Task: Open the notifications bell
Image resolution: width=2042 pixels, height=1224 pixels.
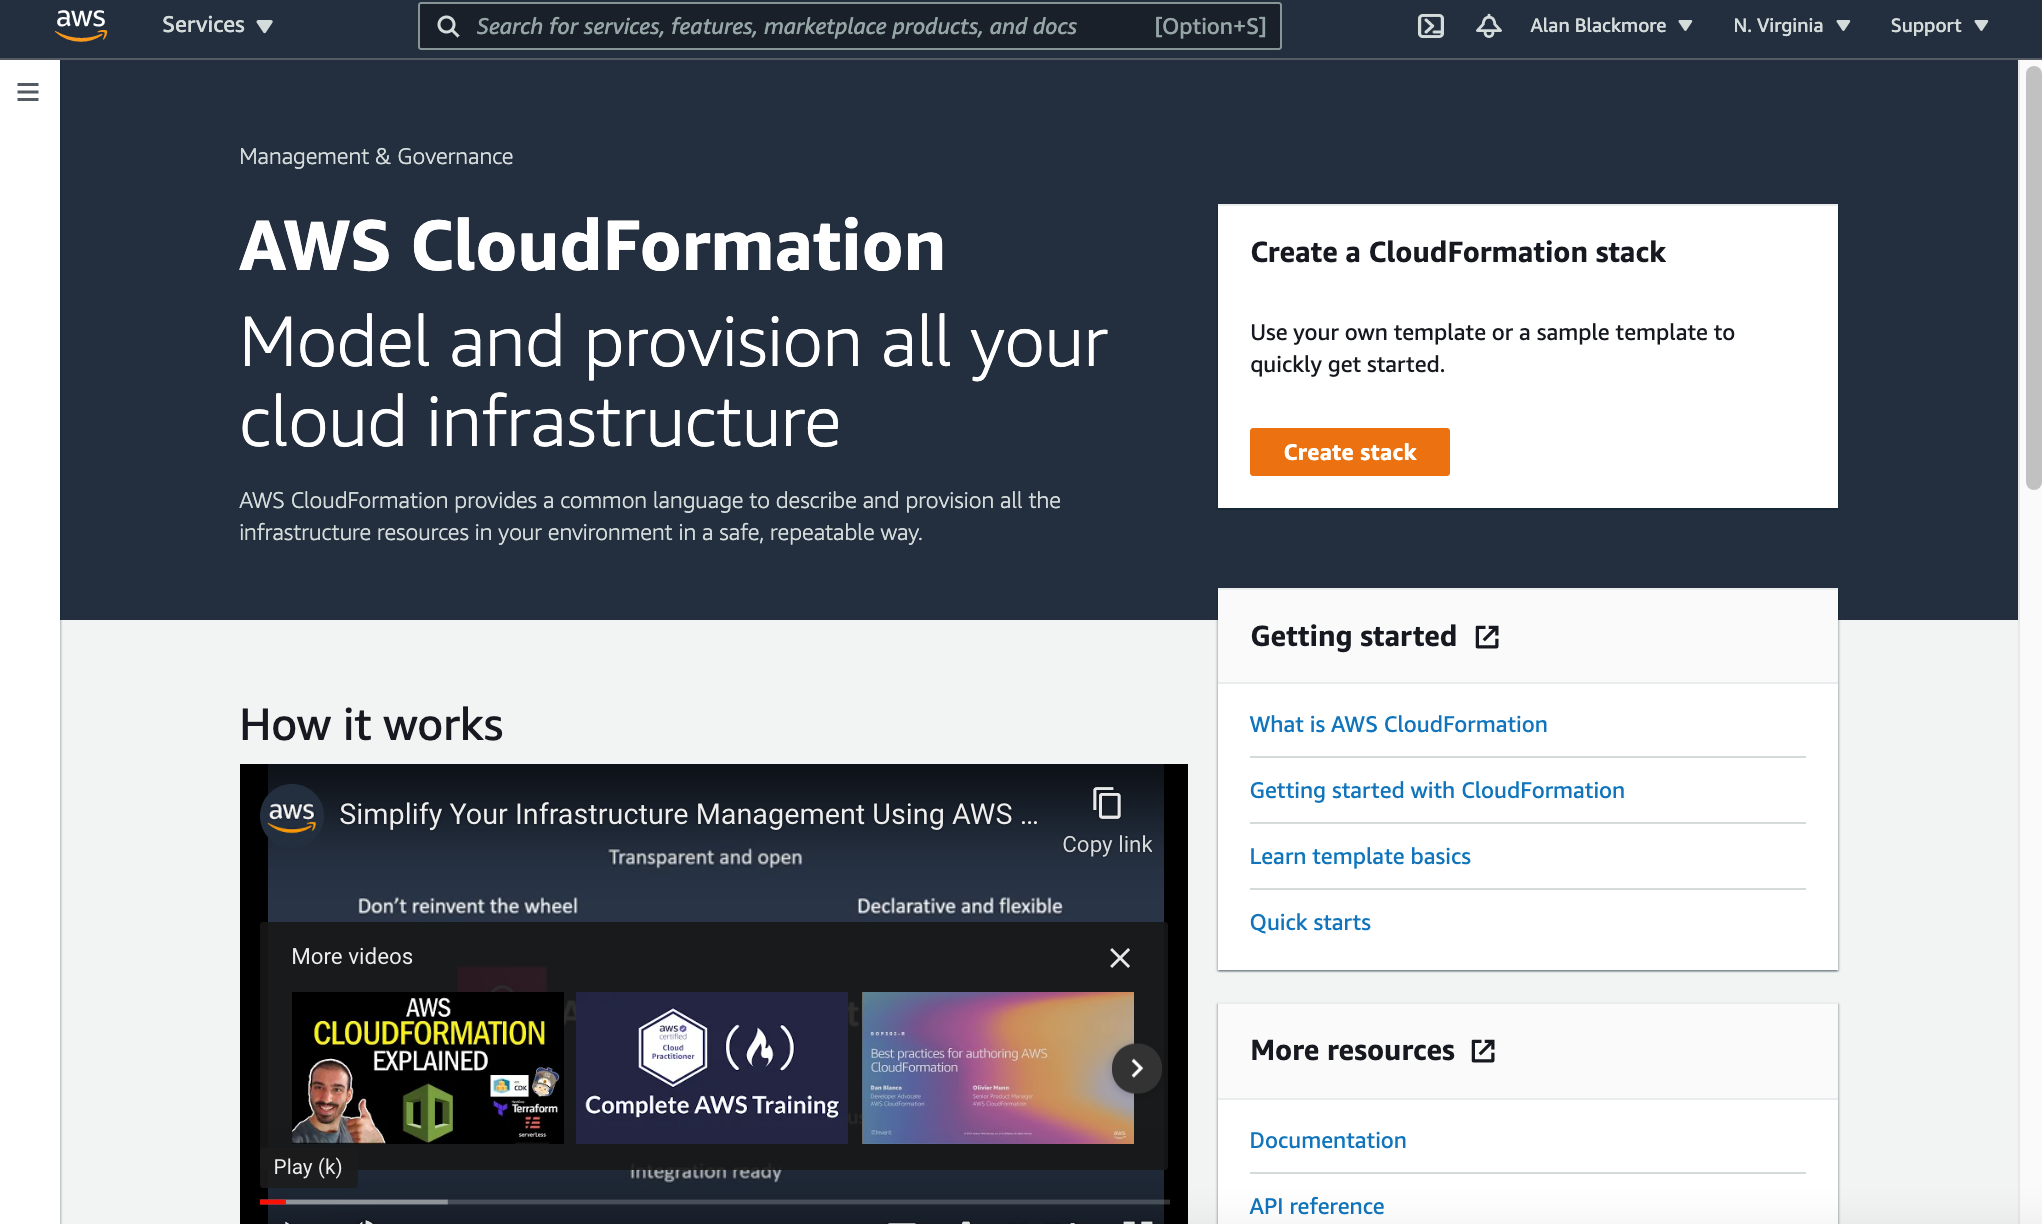Action: [x=1488, y=27]
